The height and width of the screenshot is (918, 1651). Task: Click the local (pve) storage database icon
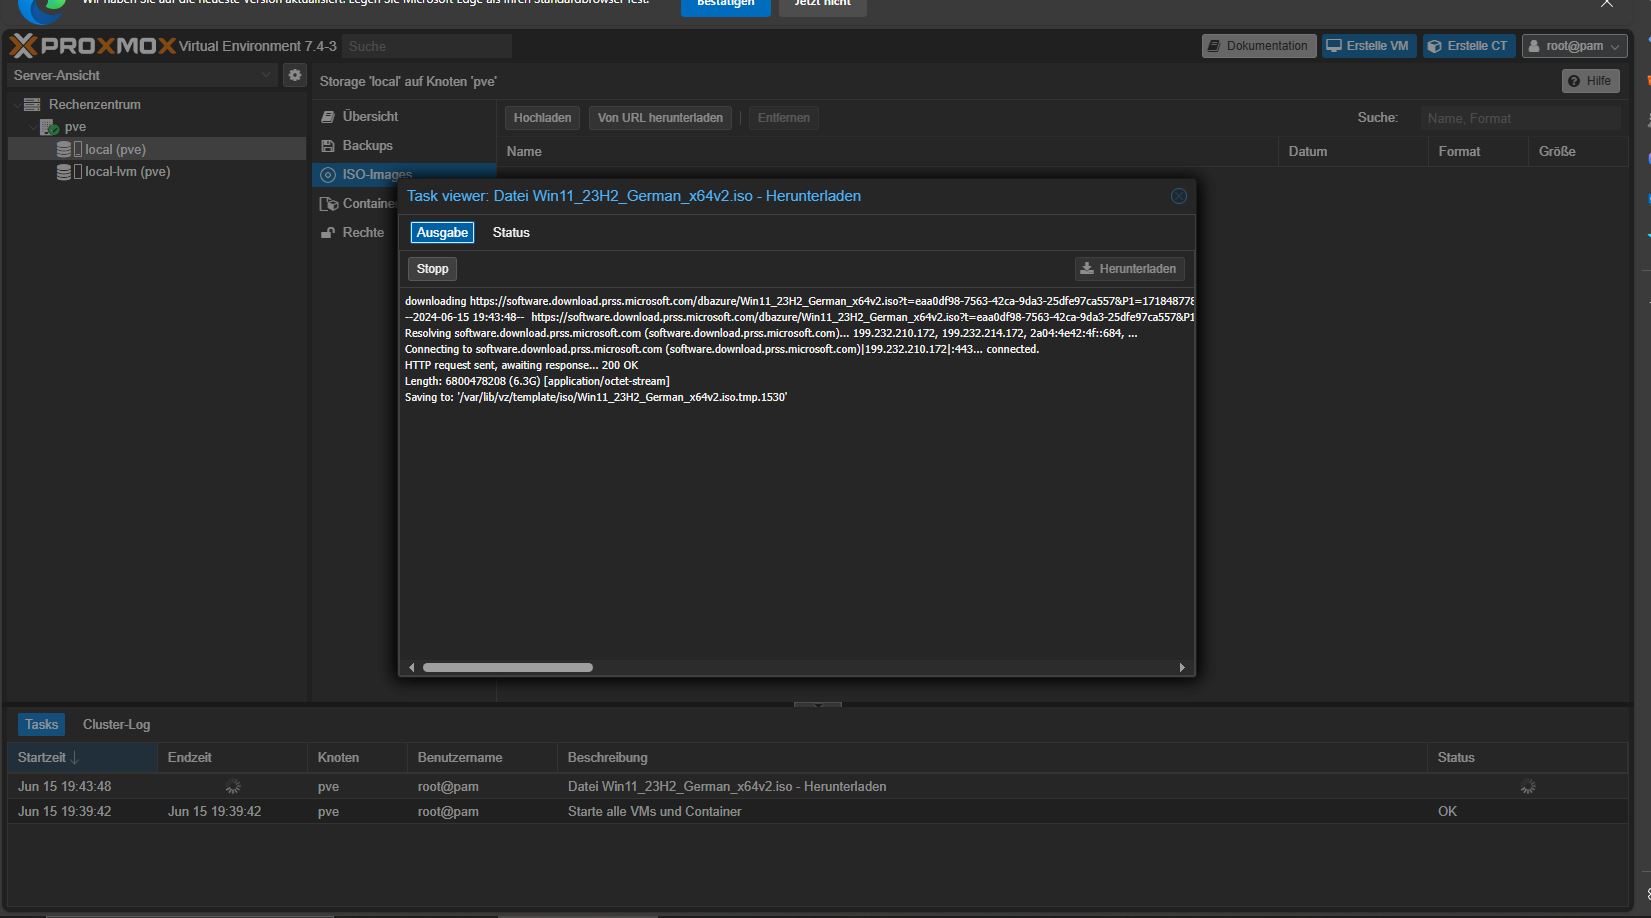point(64,149)
